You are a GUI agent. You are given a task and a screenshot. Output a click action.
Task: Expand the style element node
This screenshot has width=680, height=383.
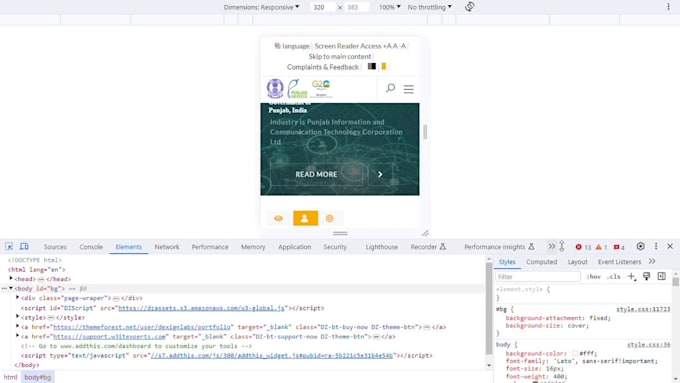17,317
